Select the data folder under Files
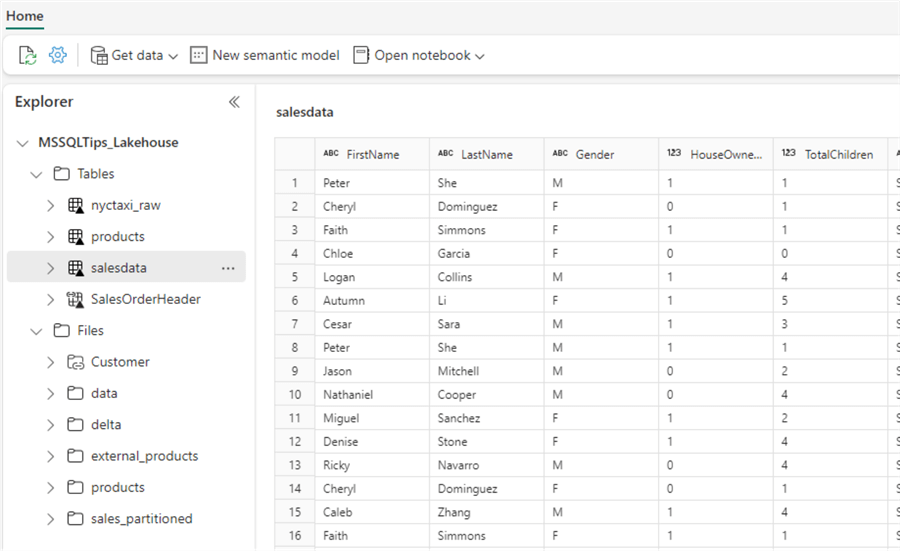The height and width of the screenshot is (551, 900). pos(104,394)
